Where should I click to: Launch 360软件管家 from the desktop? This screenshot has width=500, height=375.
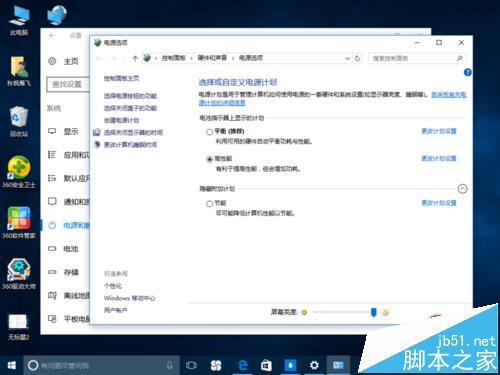tap(19, 223)
